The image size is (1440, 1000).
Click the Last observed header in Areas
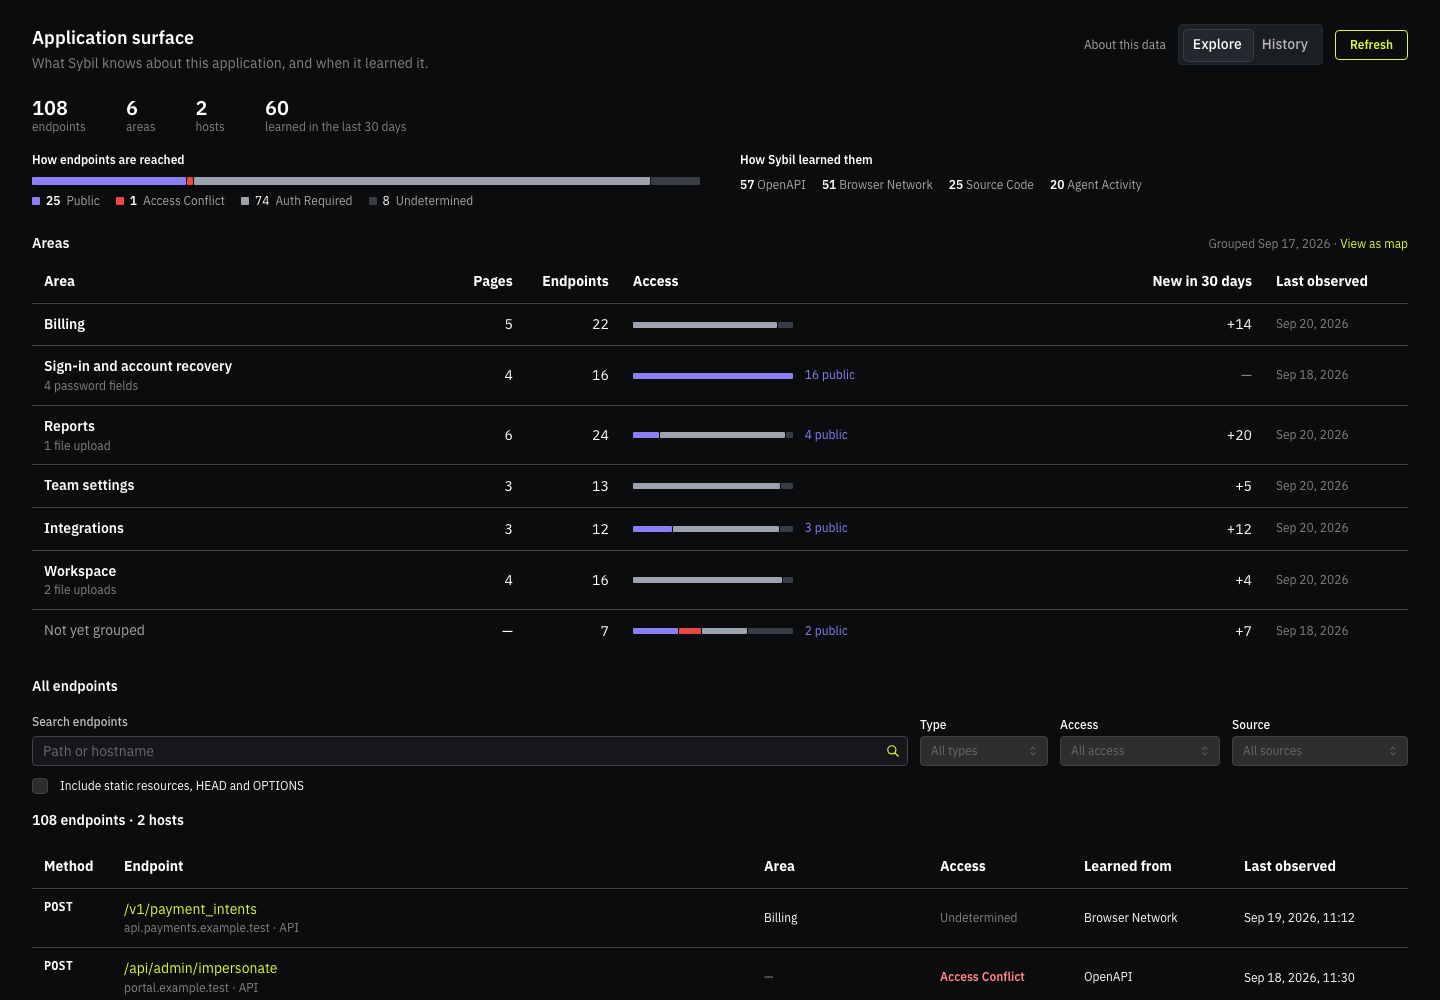1321,281
